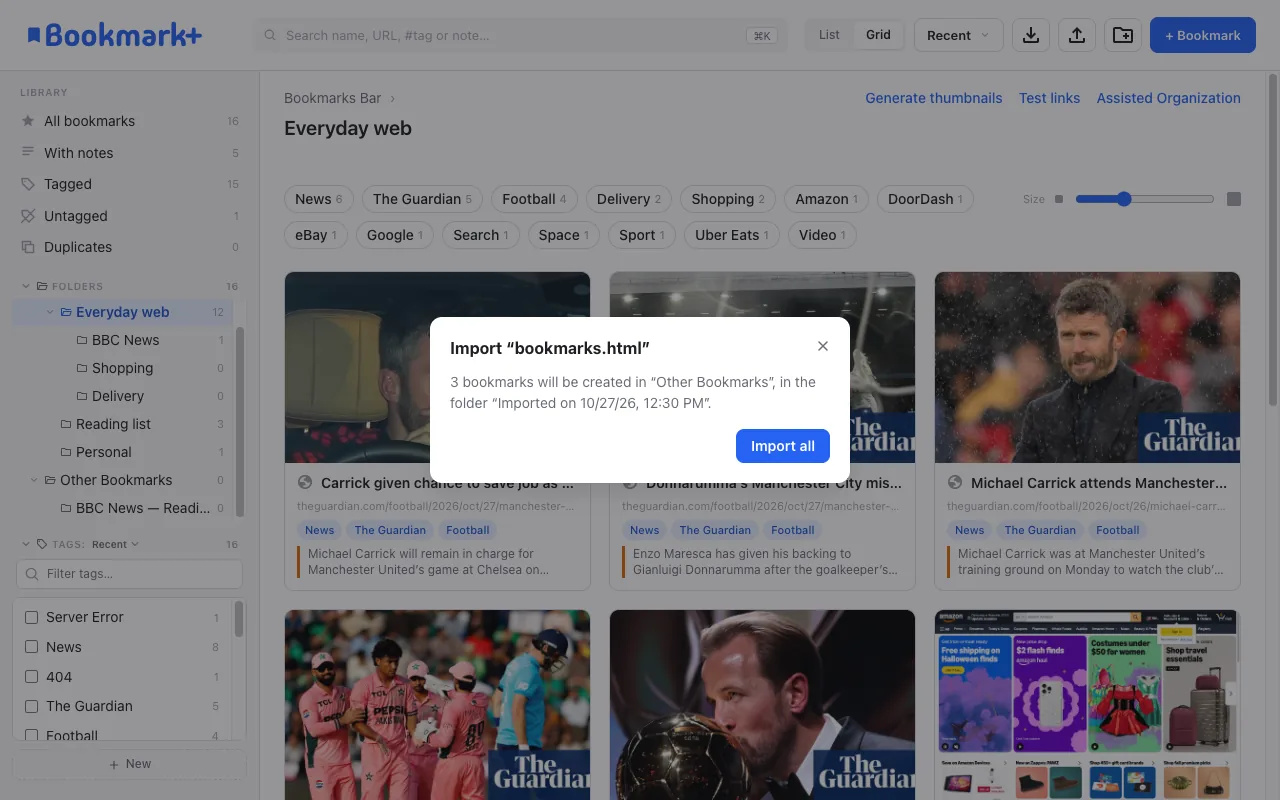Switch to Grid view
1280x800 pixels.
(878, 35)
